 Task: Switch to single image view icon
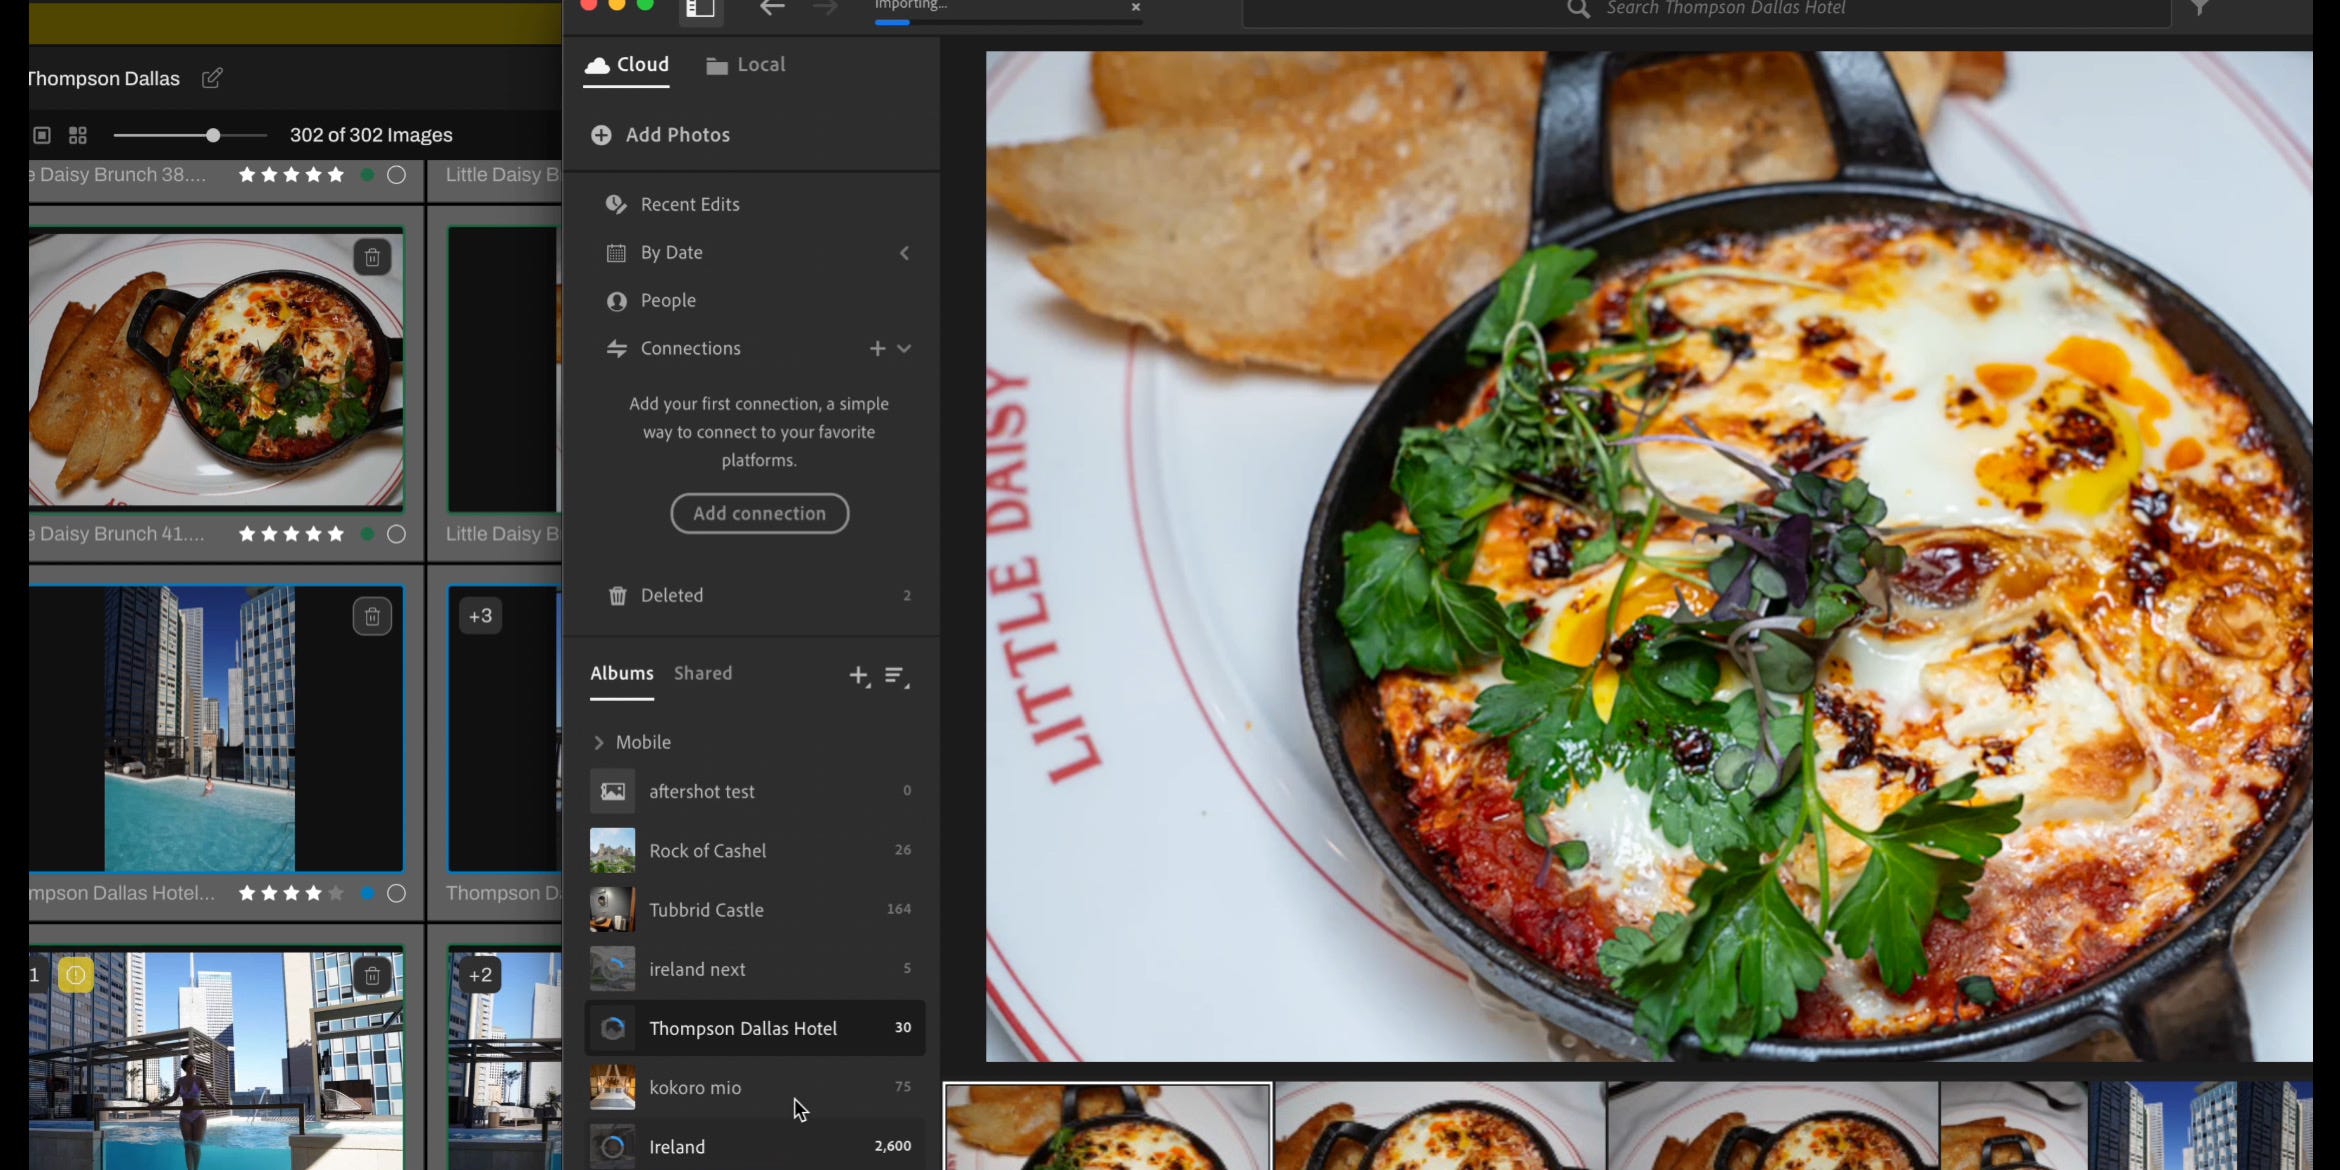coord(42,135)
